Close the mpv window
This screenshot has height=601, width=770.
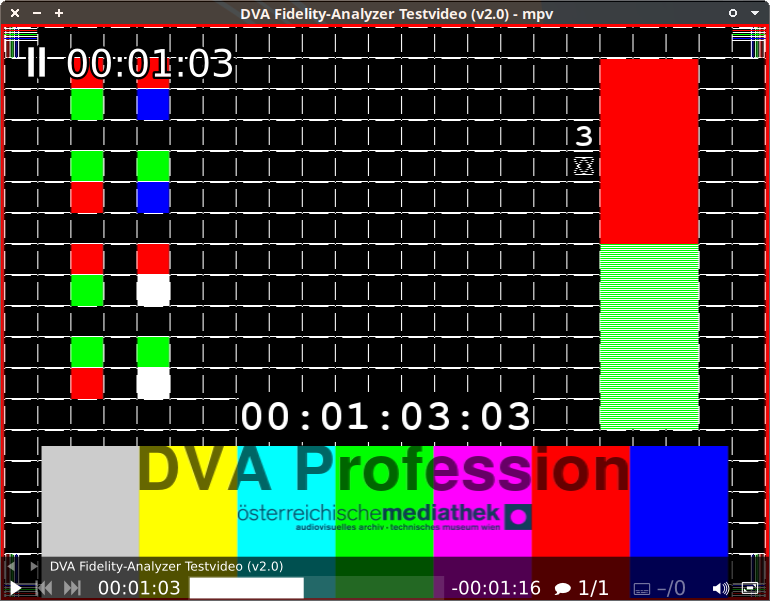(14, 13)
